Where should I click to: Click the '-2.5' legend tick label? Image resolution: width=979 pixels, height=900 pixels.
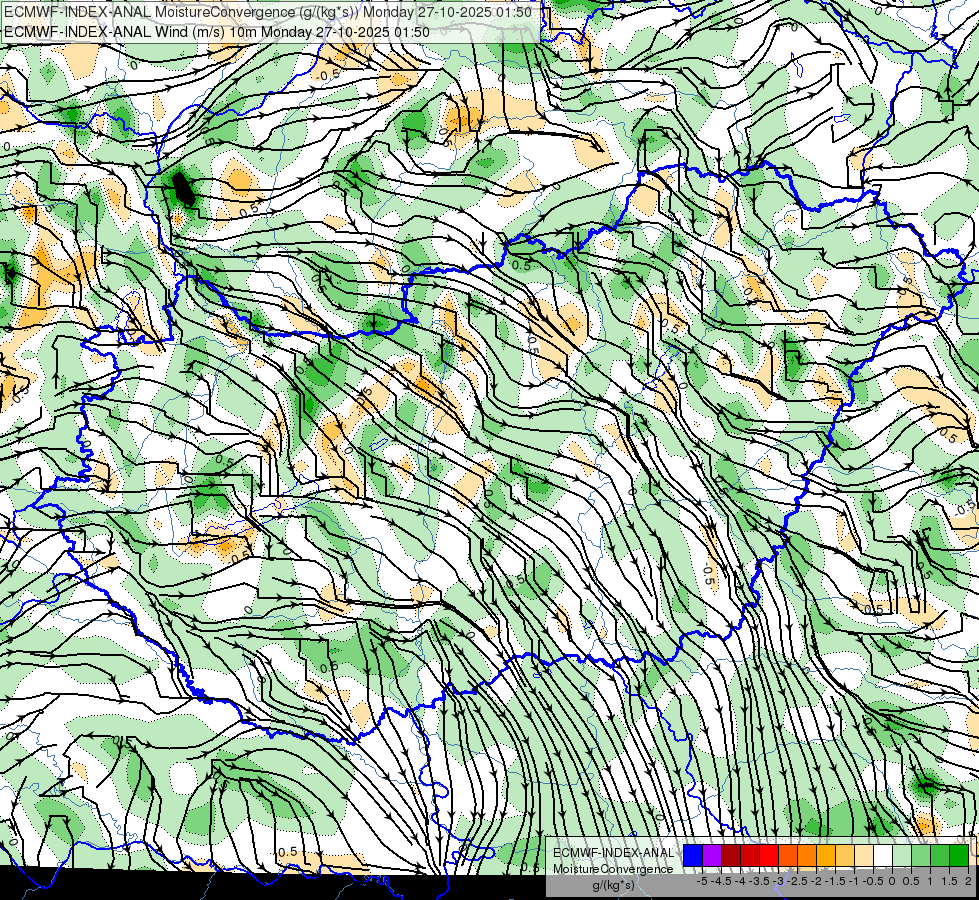click(797, 881)
